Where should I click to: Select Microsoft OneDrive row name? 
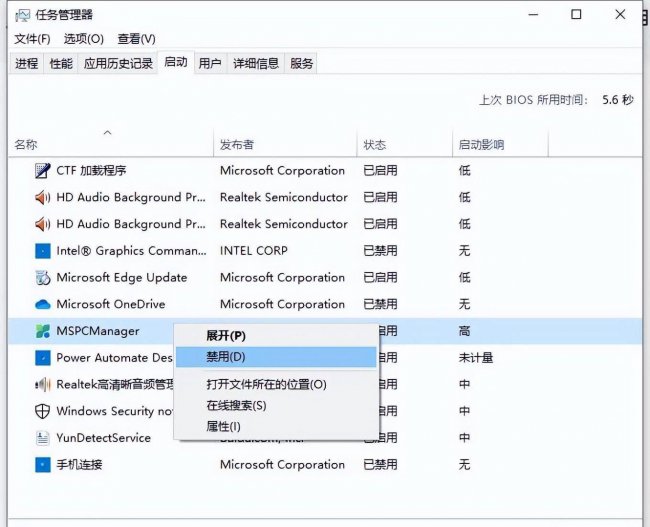[x=111, y=304]
